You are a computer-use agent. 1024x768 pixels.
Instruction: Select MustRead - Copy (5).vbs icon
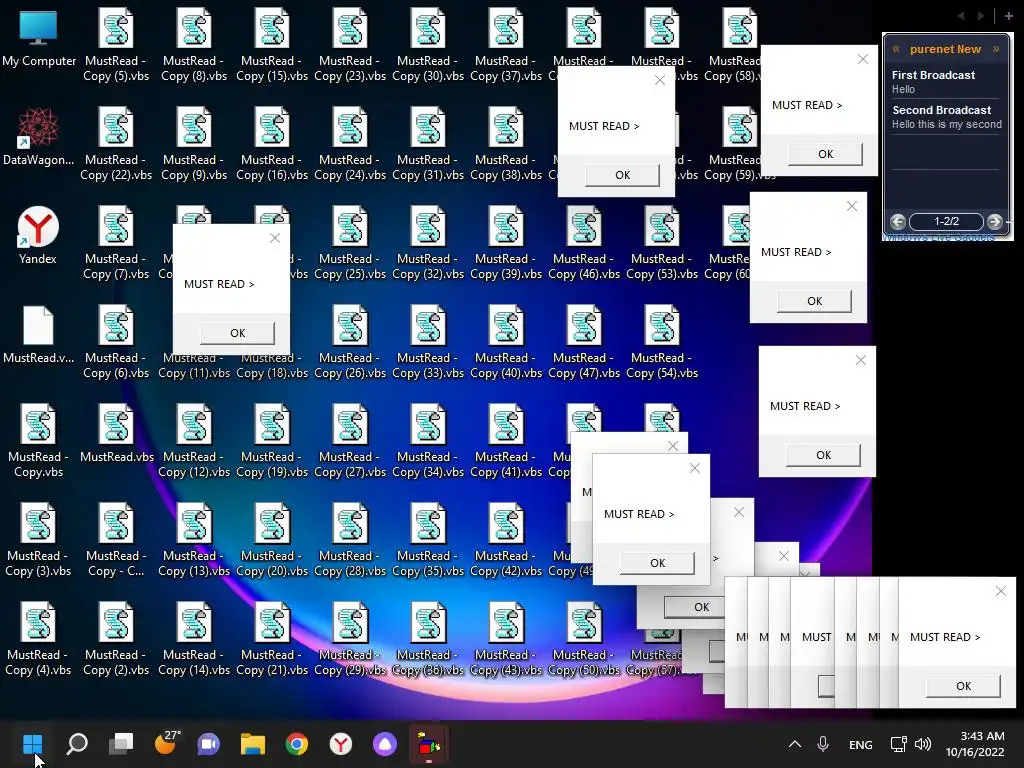click(x=116, y=46)
